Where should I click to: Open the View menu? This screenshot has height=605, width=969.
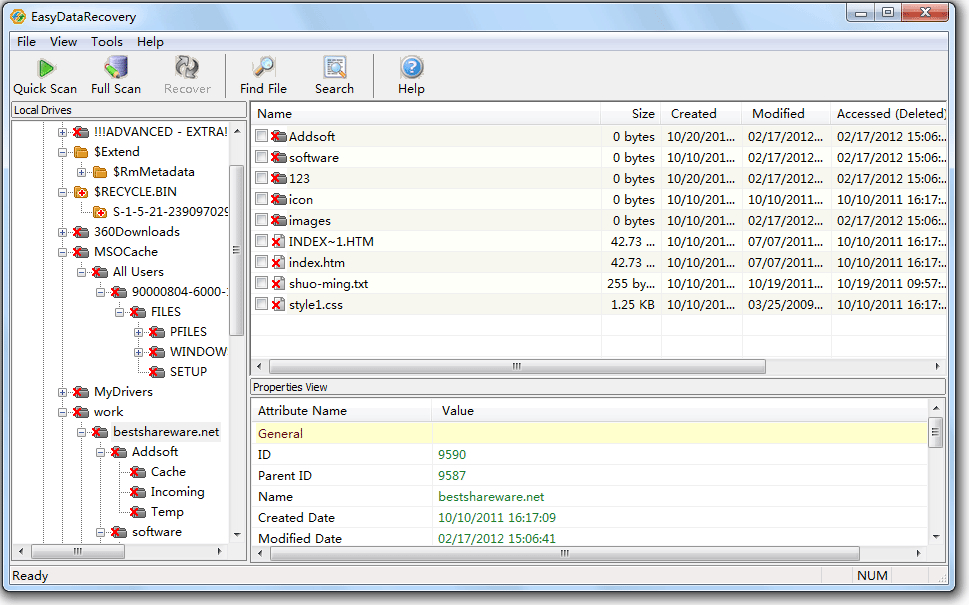[x=63, y=42]
